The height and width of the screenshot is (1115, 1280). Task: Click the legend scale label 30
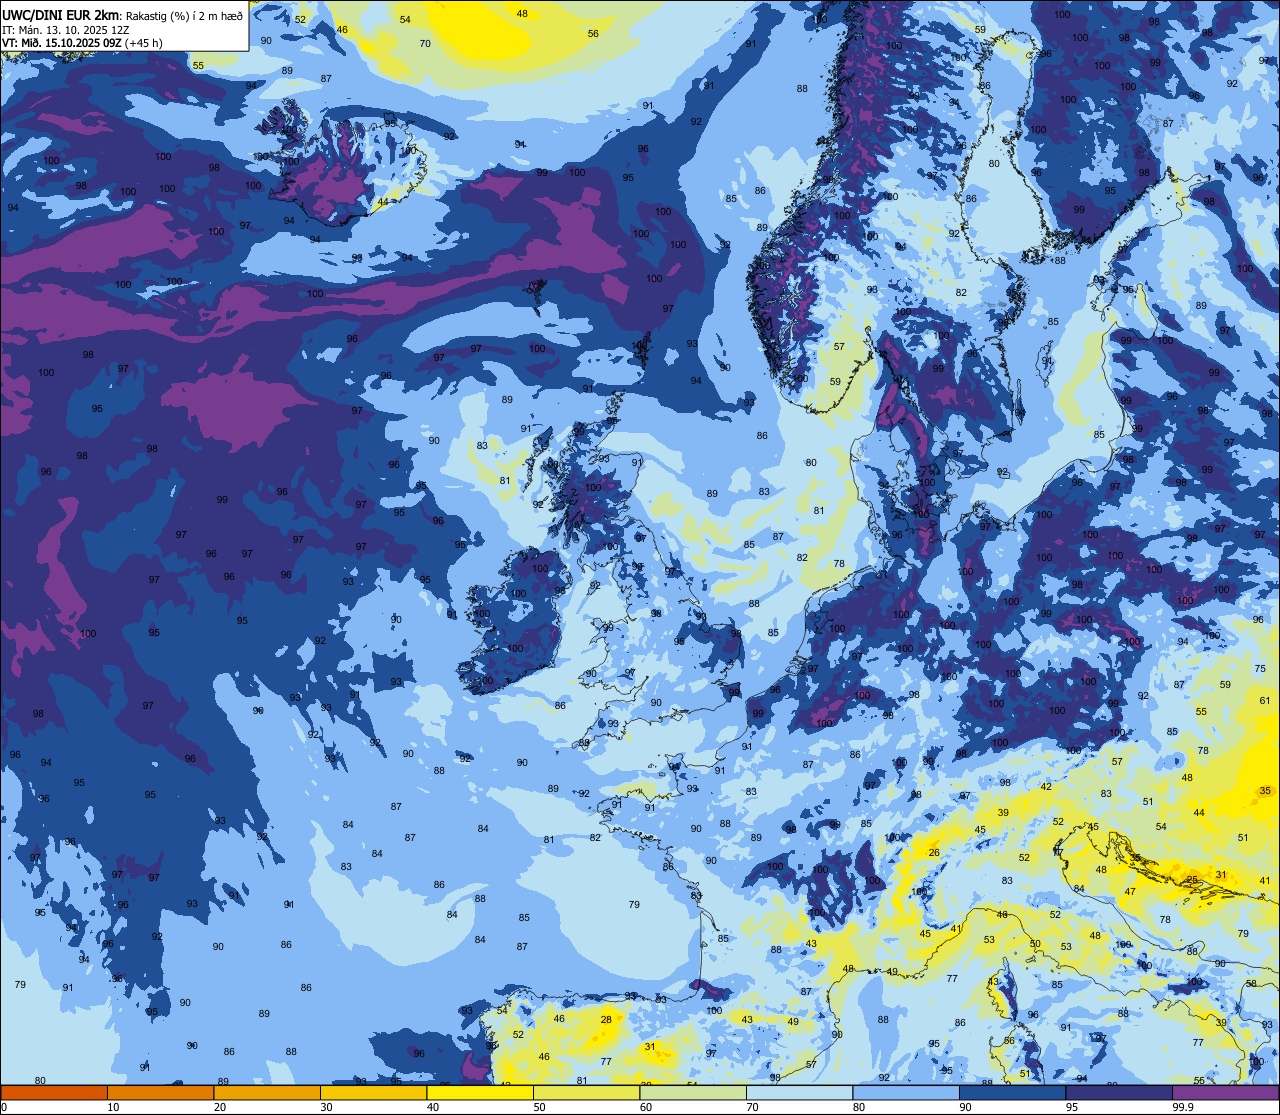point(327,1107)
